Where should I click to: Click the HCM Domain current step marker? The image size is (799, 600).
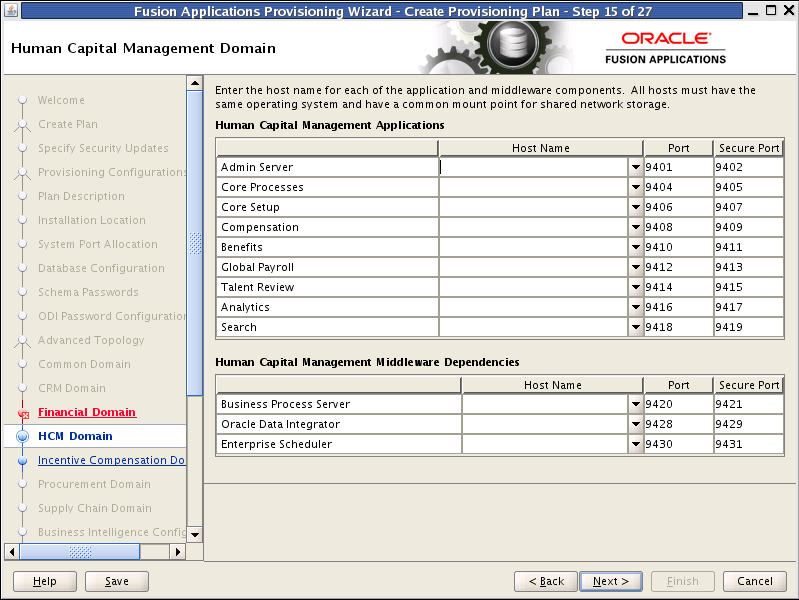(x=22, y=436)
